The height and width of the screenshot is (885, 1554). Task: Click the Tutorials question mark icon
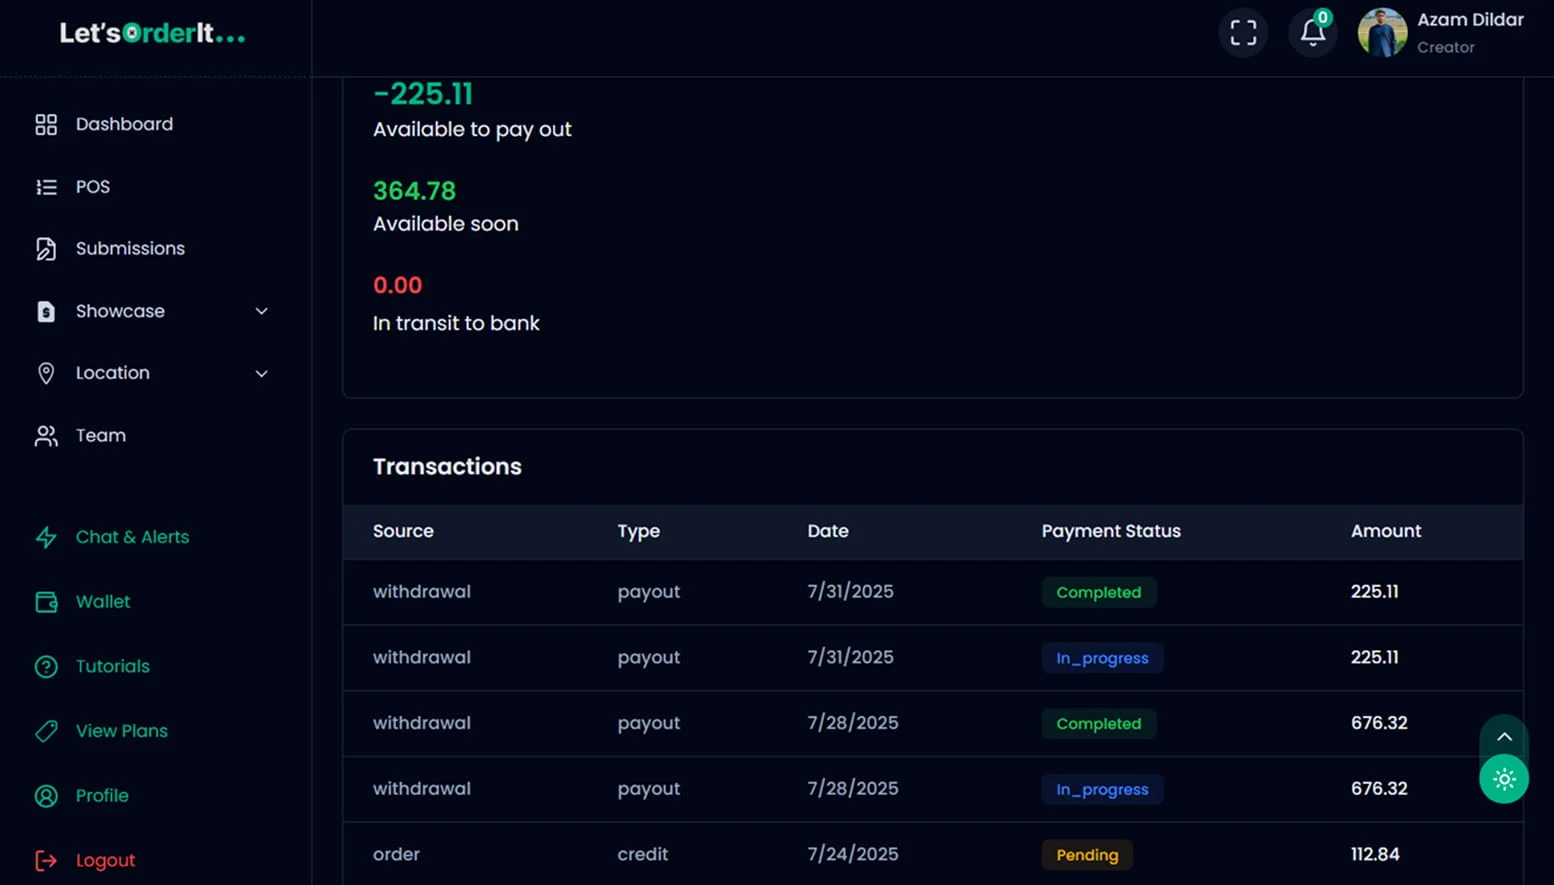point(46,667)
